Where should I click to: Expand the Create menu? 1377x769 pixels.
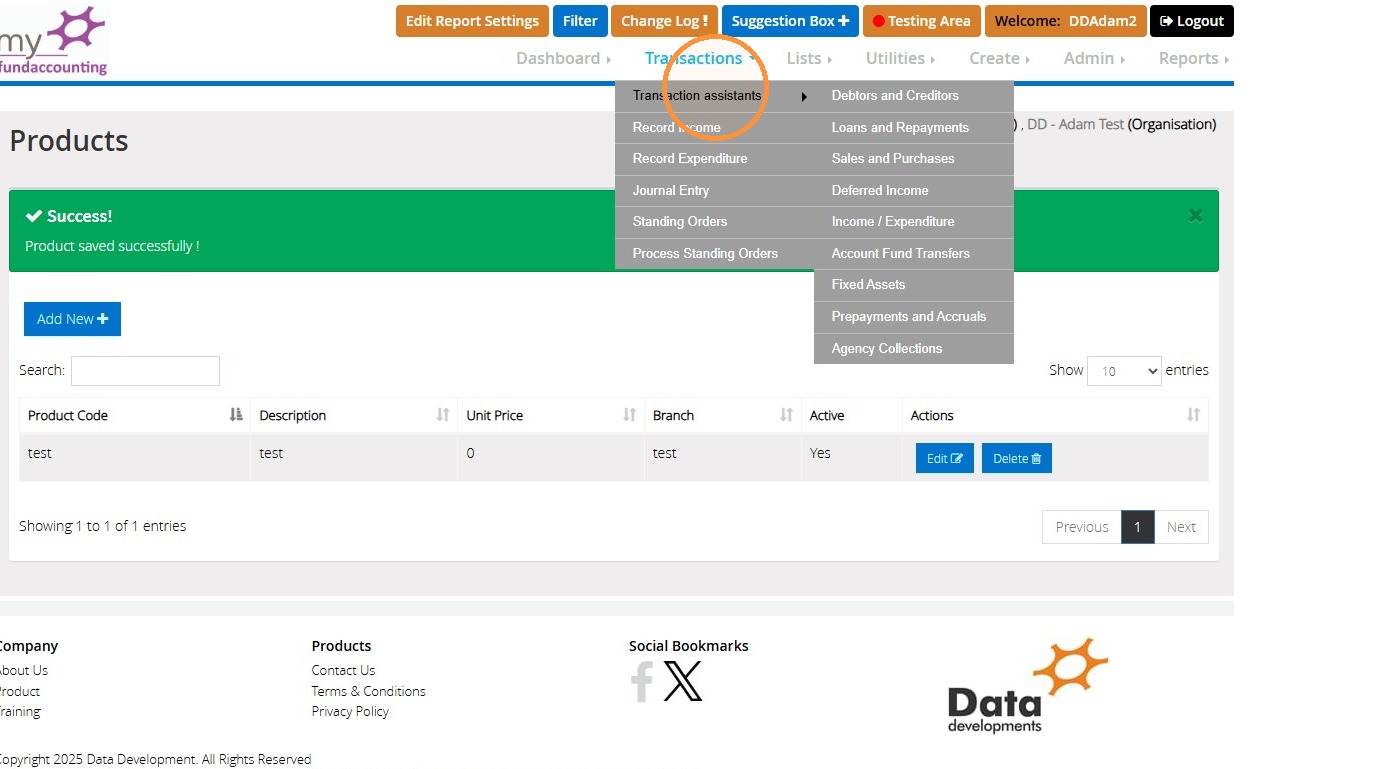(x=999, y=58)
